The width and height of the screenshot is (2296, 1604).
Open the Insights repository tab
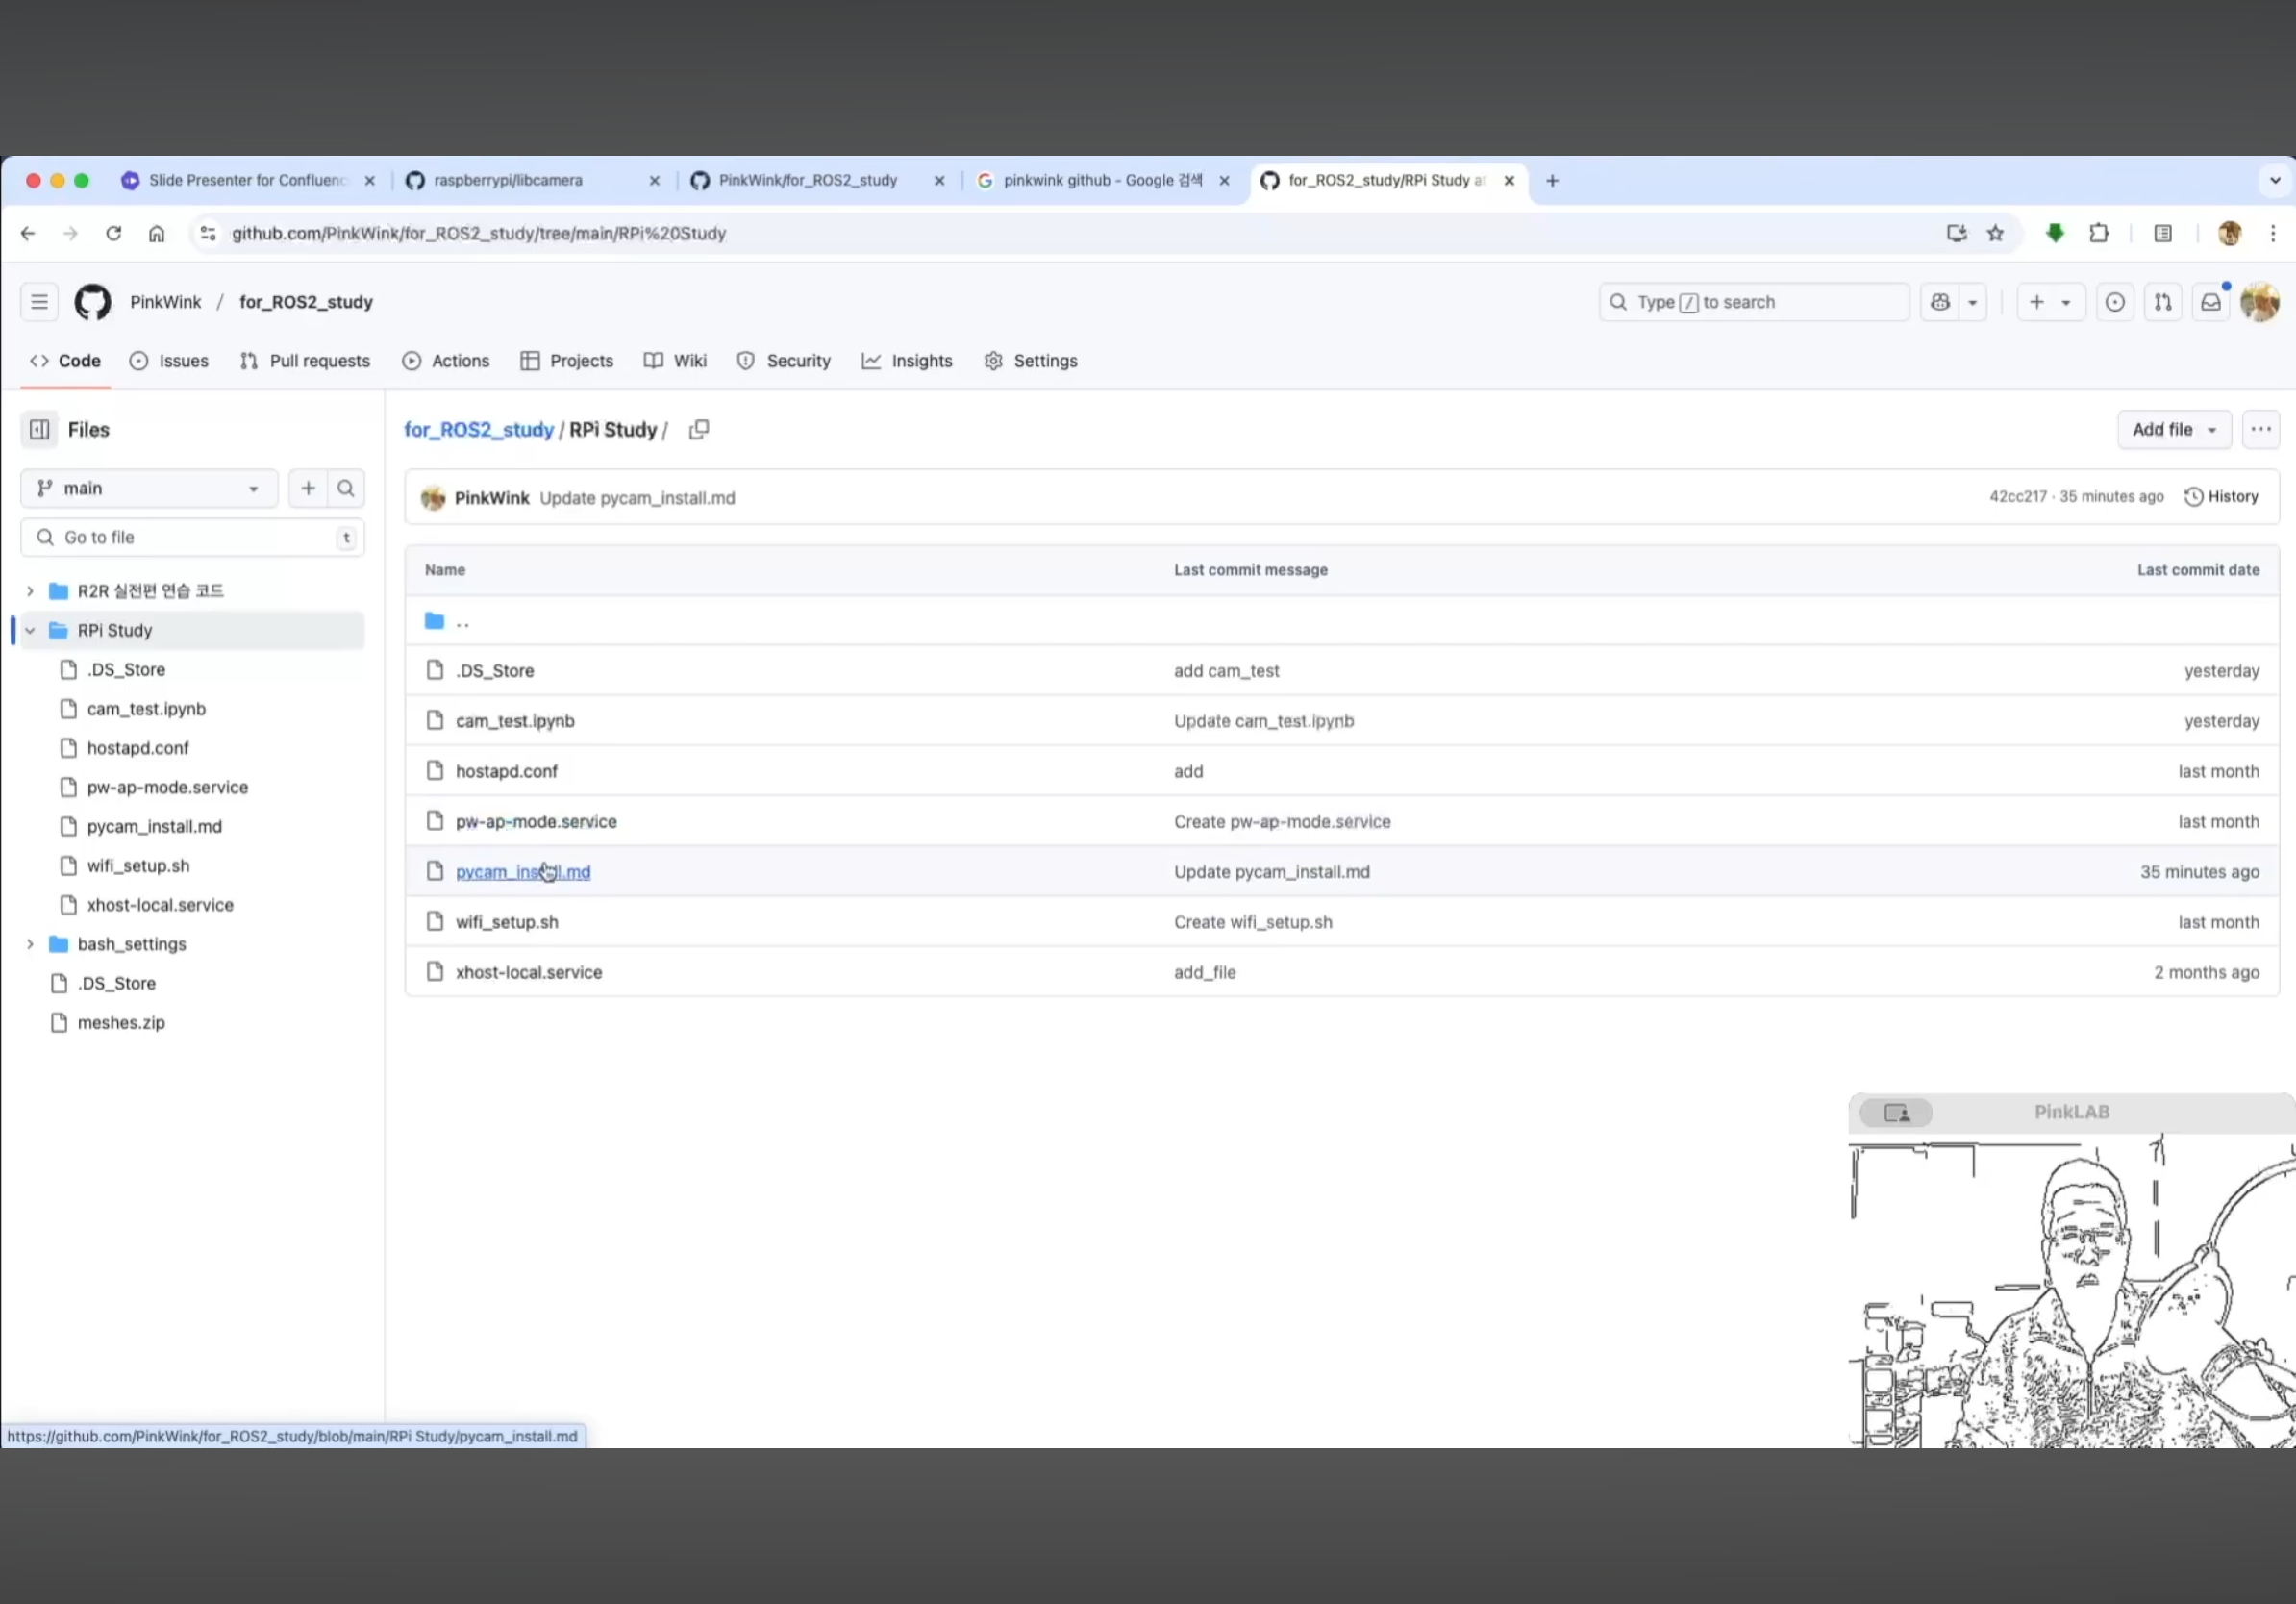(907, 361)
